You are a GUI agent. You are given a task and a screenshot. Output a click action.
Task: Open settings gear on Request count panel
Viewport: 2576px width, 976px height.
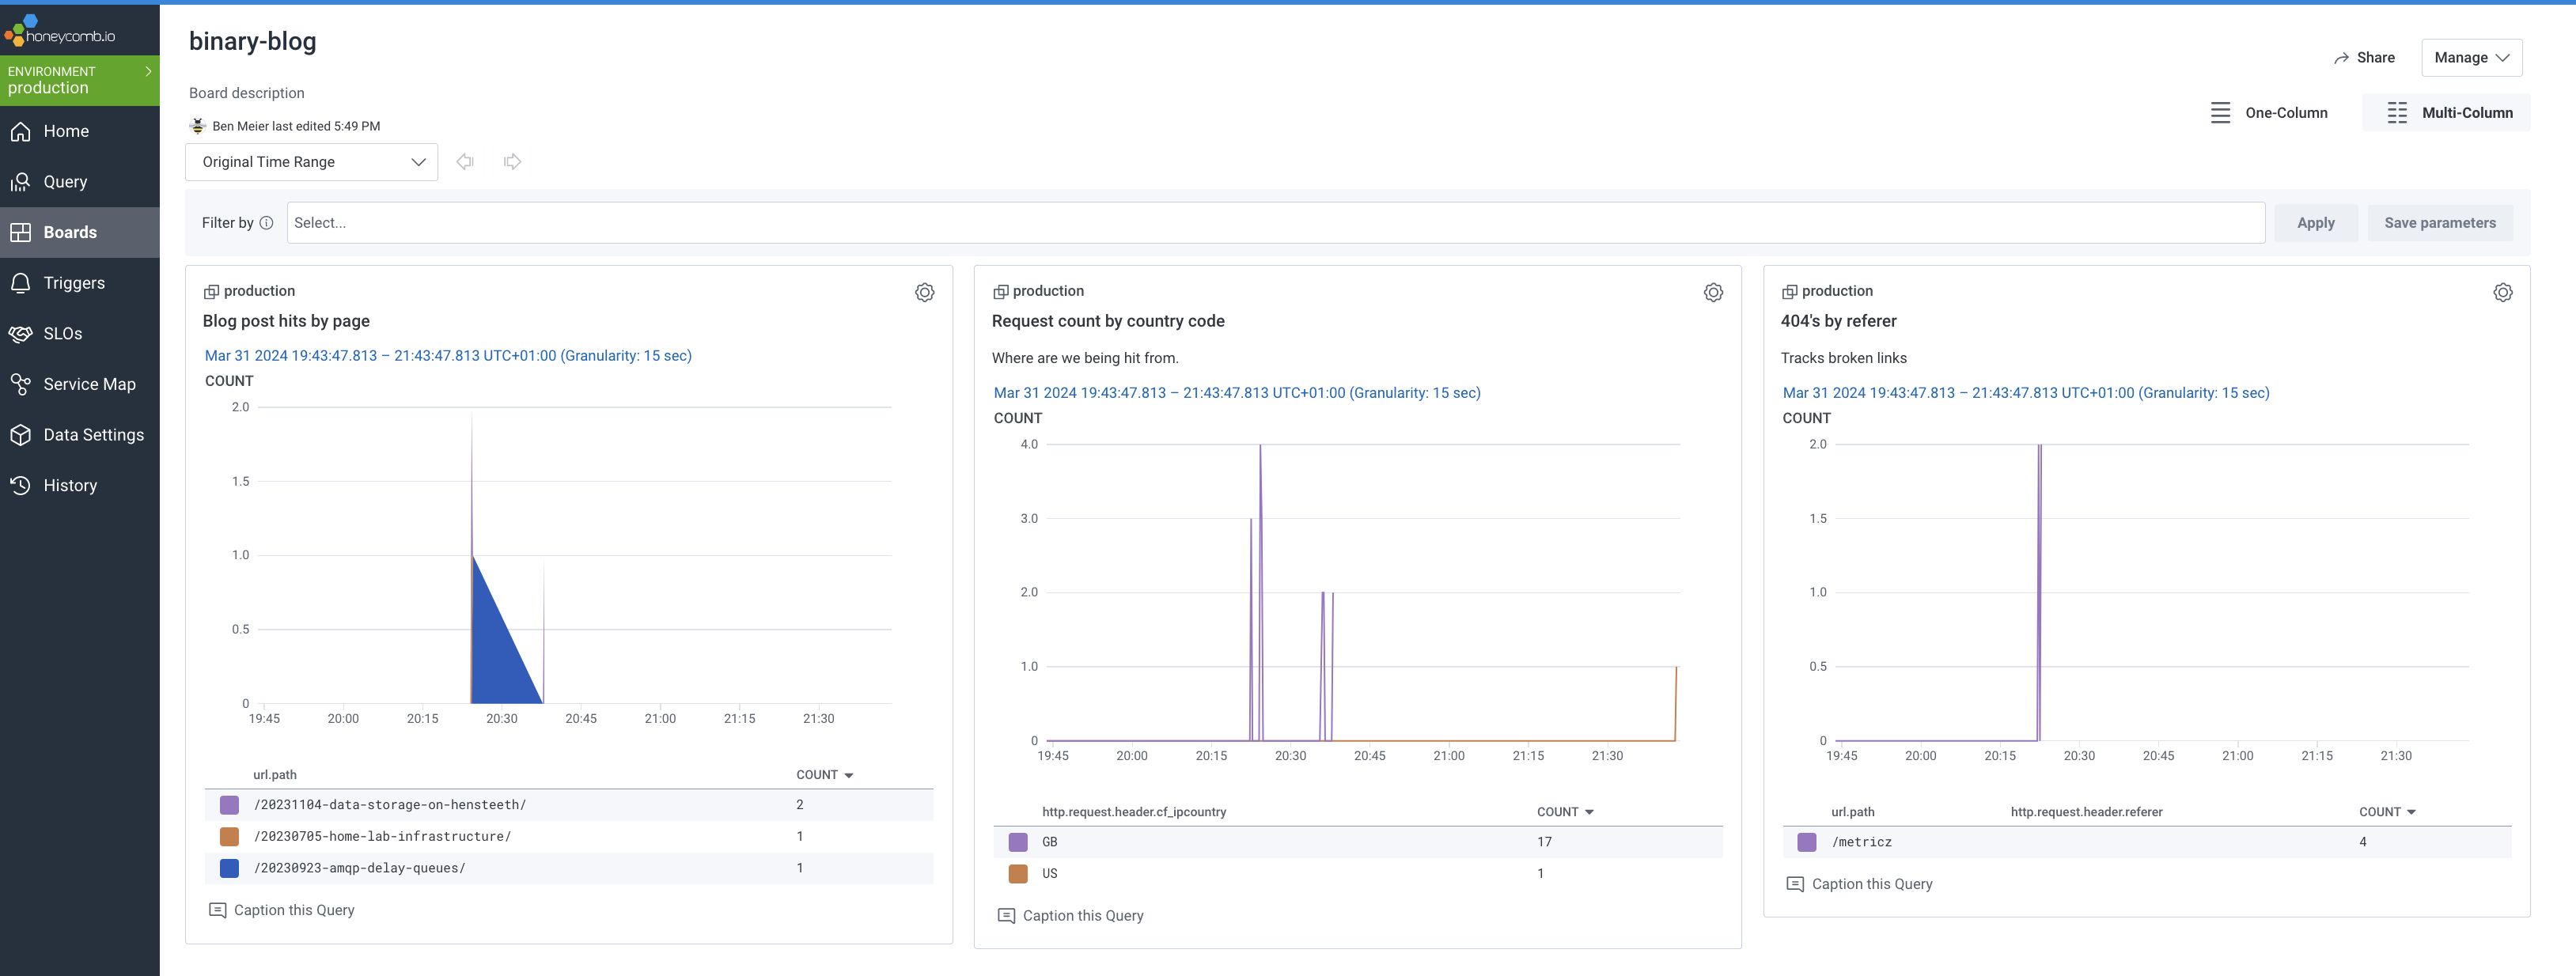[x=1713, y=292]
